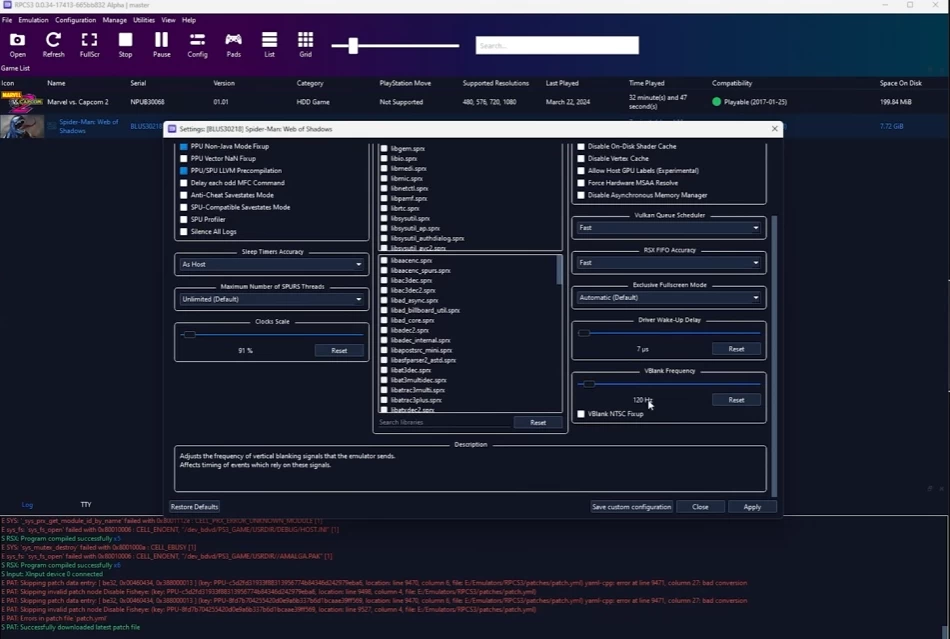Stop emulation using the Stop icon

click(x=125, y=43)
